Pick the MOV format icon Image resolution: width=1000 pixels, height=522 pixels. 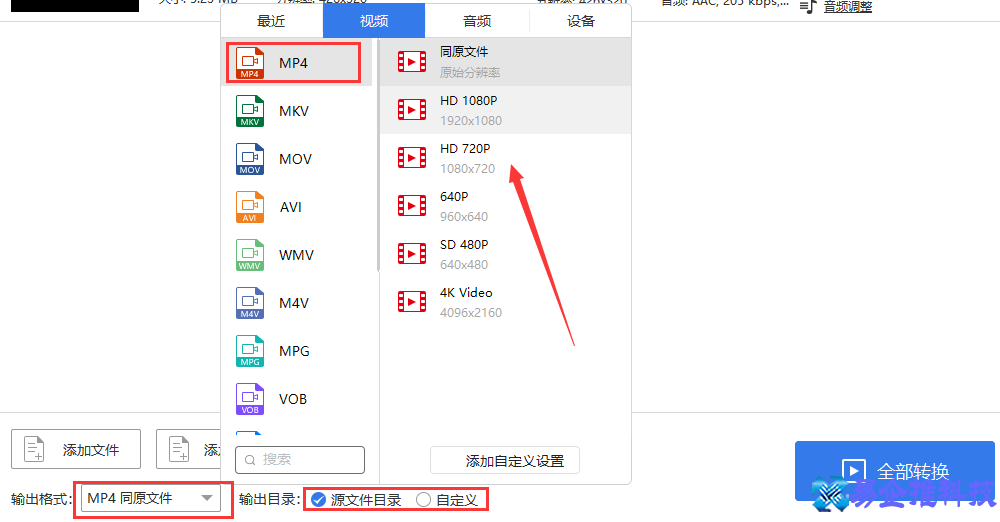pos(250,159)
